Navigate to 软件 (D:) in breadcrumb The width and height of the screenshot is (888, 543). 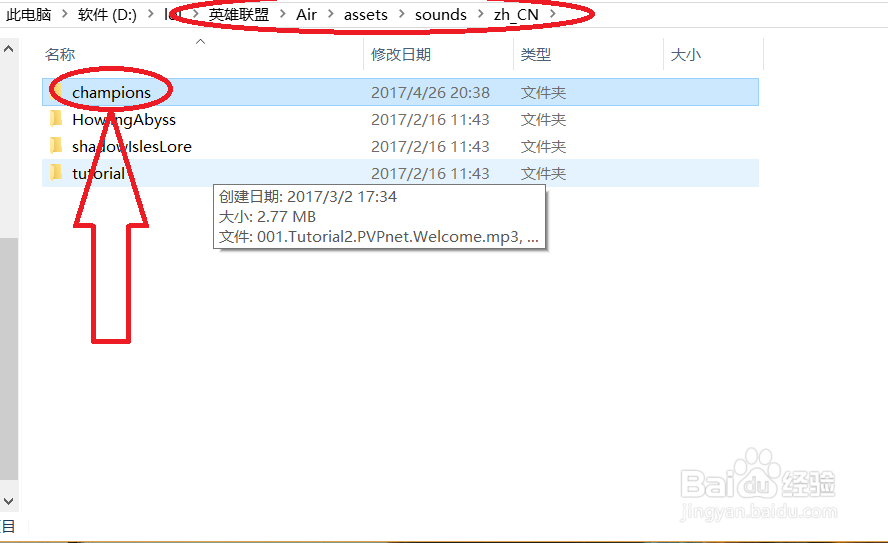107,14
